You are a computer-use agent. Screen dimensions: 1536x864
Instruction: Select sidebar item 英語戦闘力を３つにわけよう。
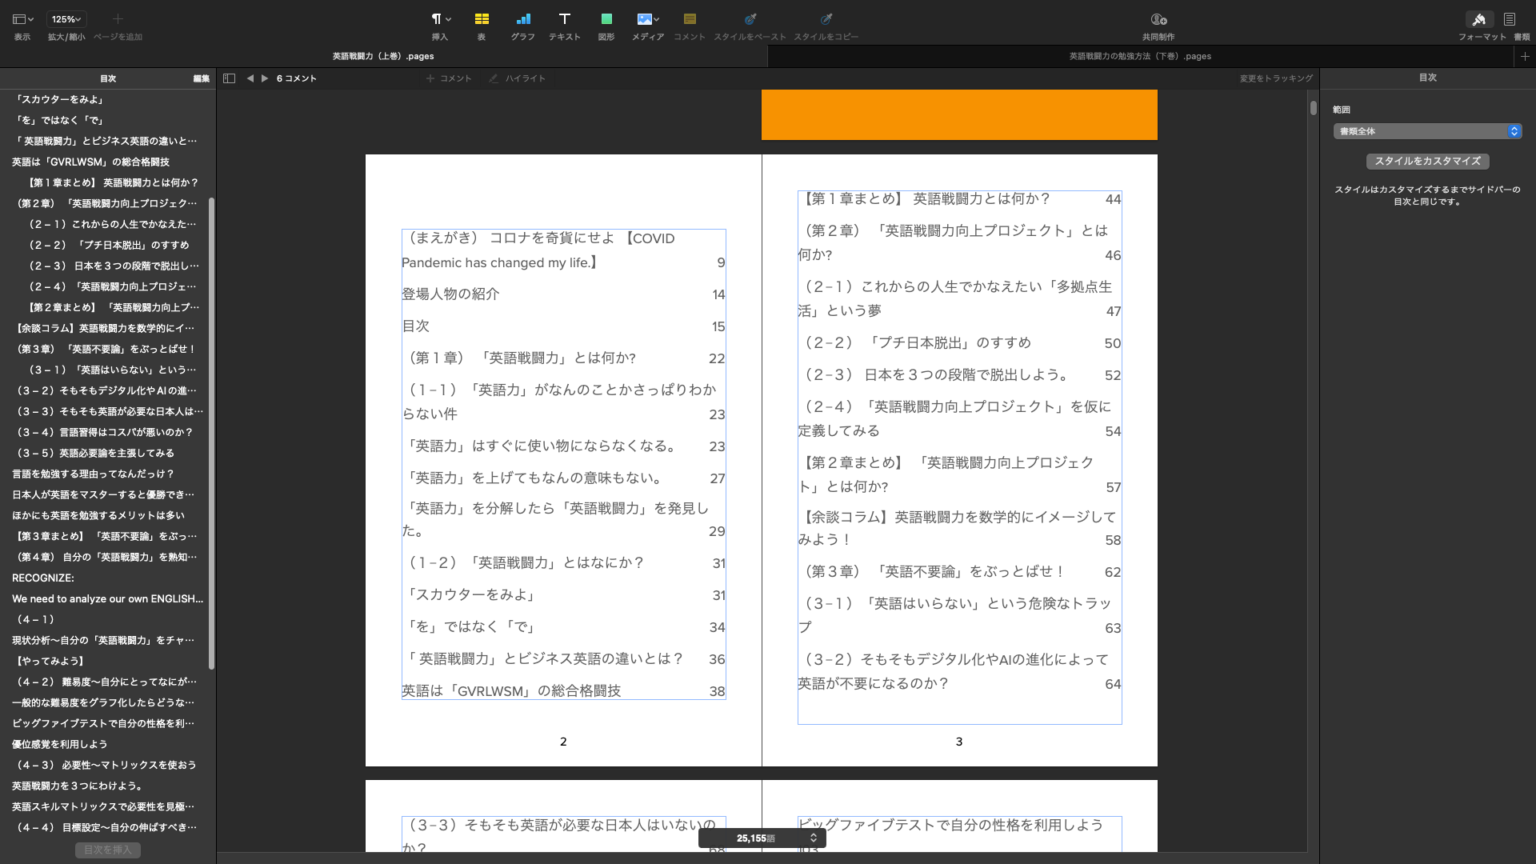(x=78, y=786)
